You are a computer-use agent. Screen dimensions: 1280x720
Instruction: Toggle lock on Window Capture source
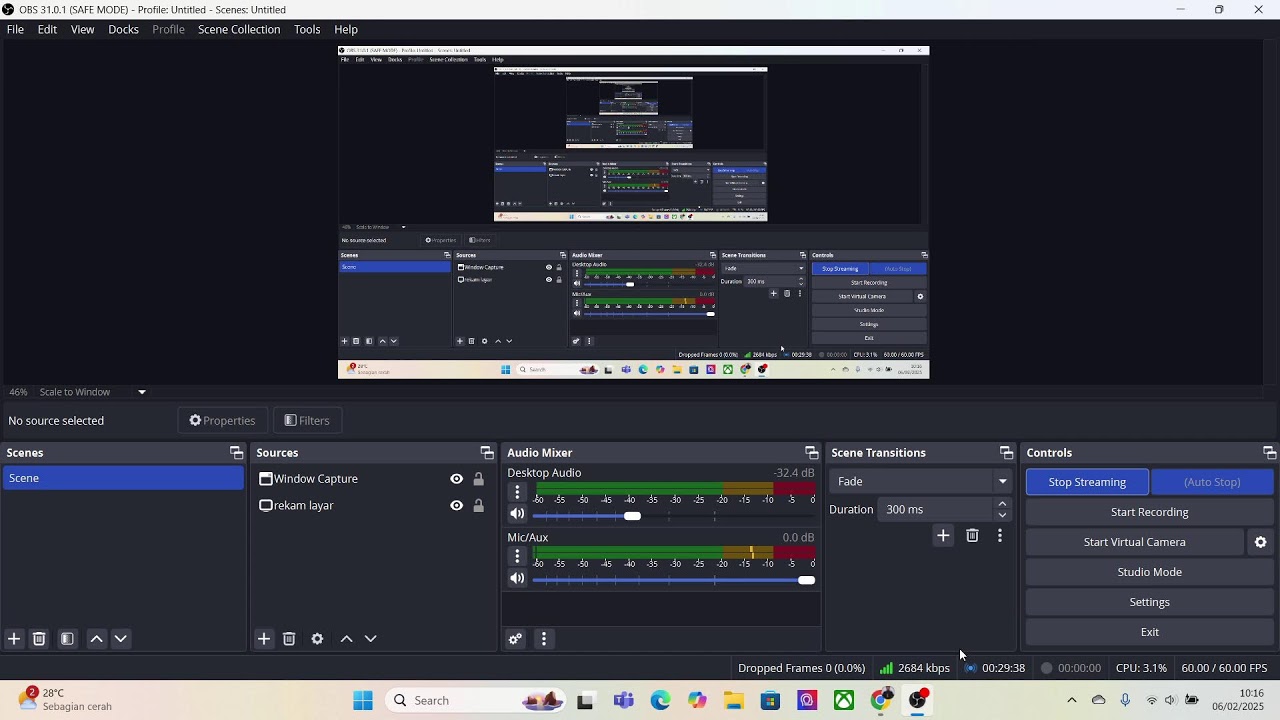pos(478,479)
